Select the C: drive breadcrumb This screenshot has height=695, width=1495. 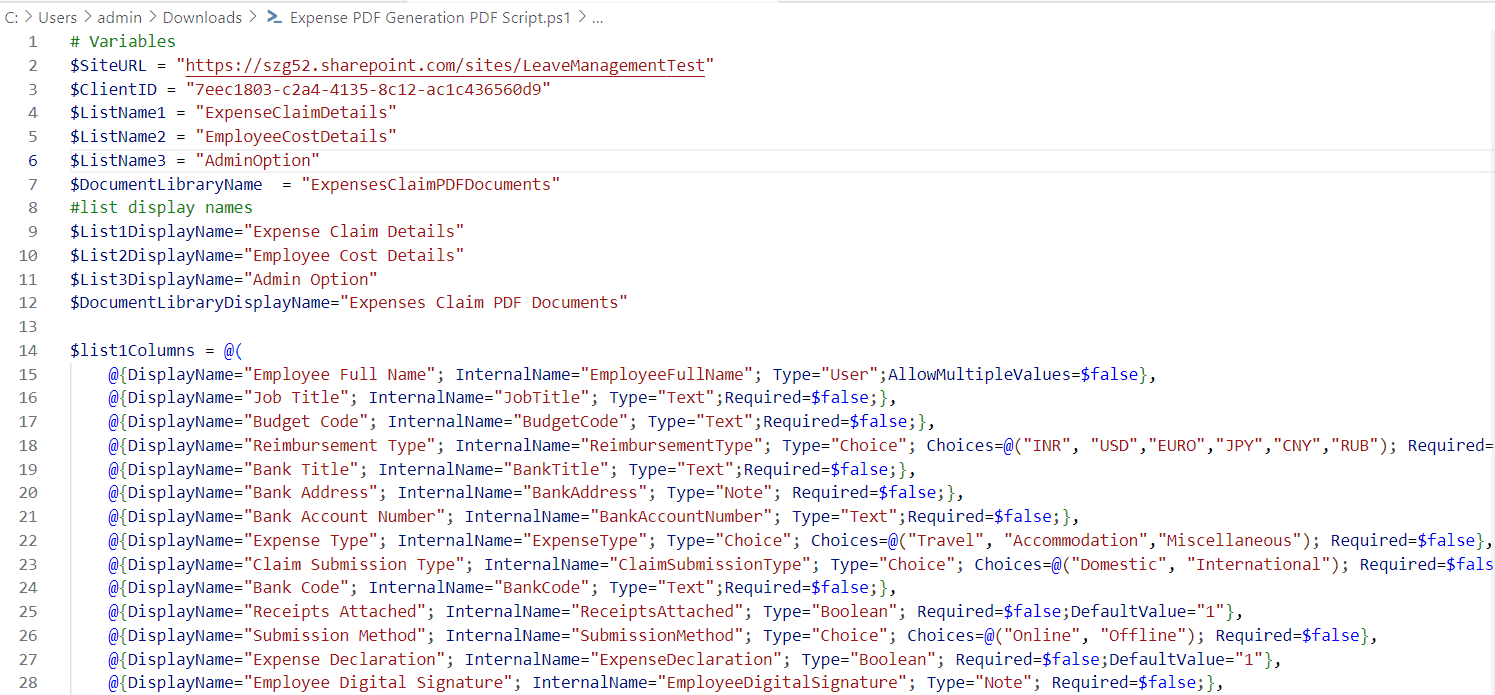tap(12, 17)
